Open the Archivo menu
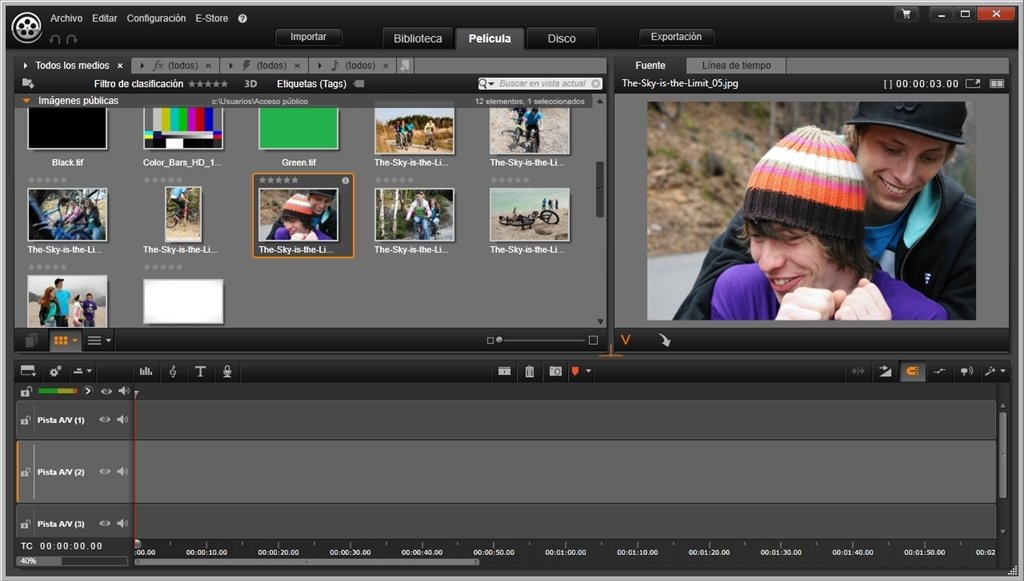 coord(67,18)
